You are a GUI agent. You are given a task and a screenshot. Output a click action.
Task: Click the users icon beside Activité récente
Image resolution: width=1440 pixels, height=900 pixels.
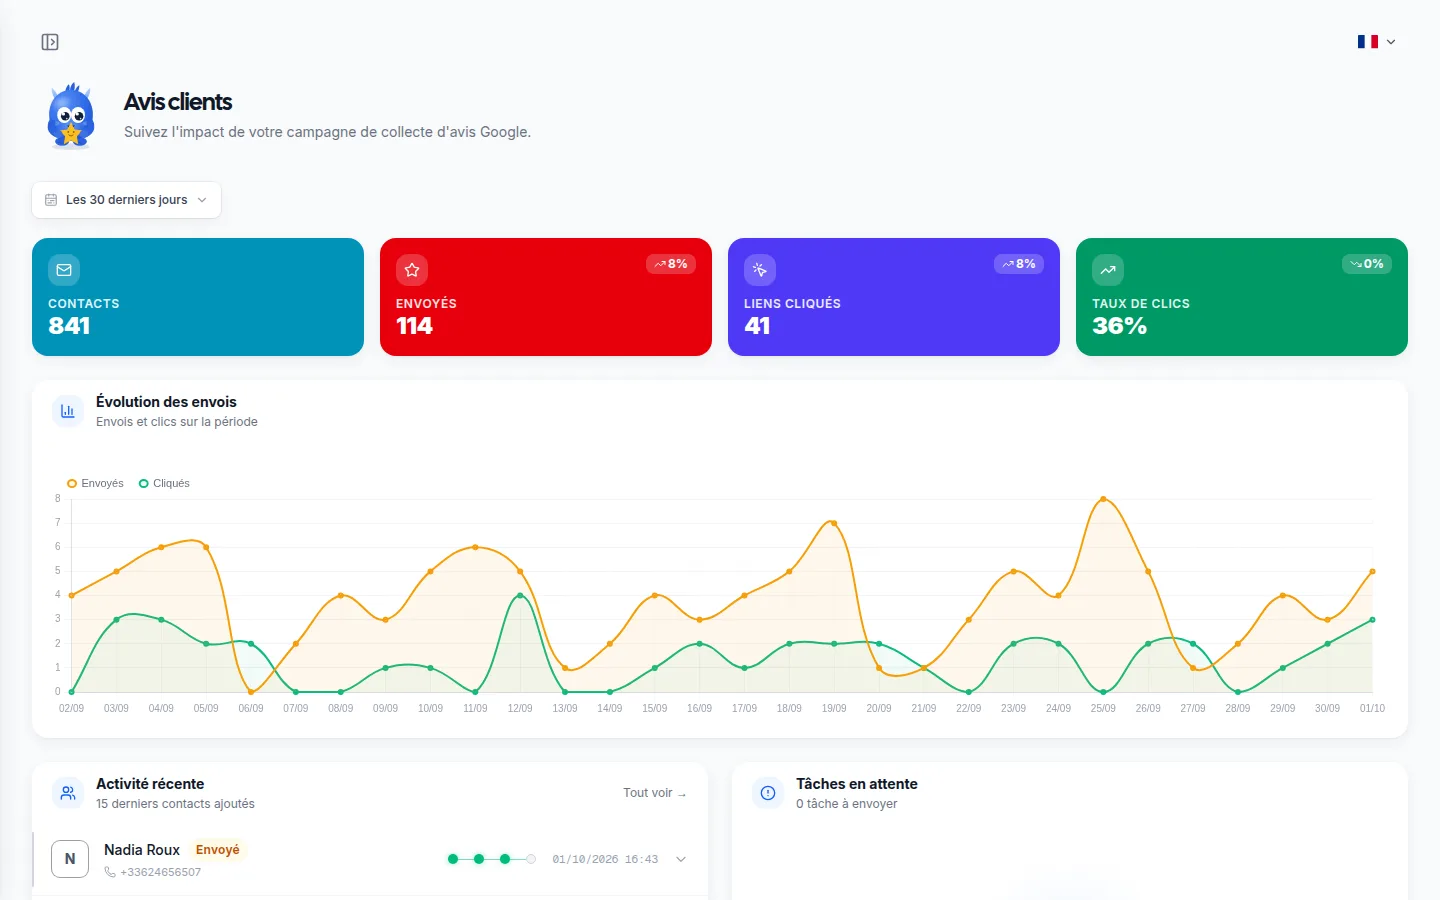(68, 793)
